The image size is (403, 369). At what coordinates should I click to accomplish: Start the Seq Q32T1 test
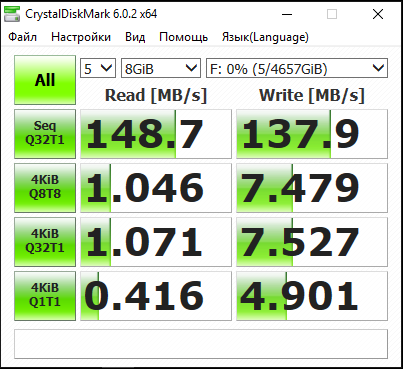tap(45, 134)
